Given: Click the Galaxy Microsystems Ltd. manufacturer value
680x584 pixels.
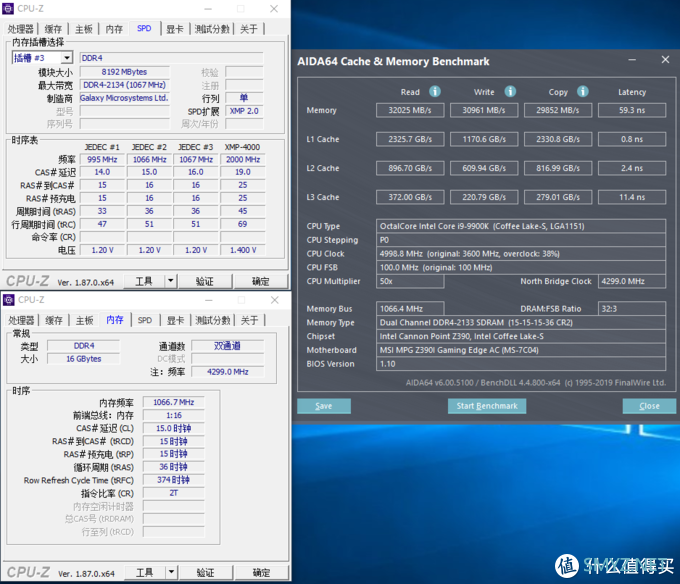Looking at the screenshot, I should (124, 98).
